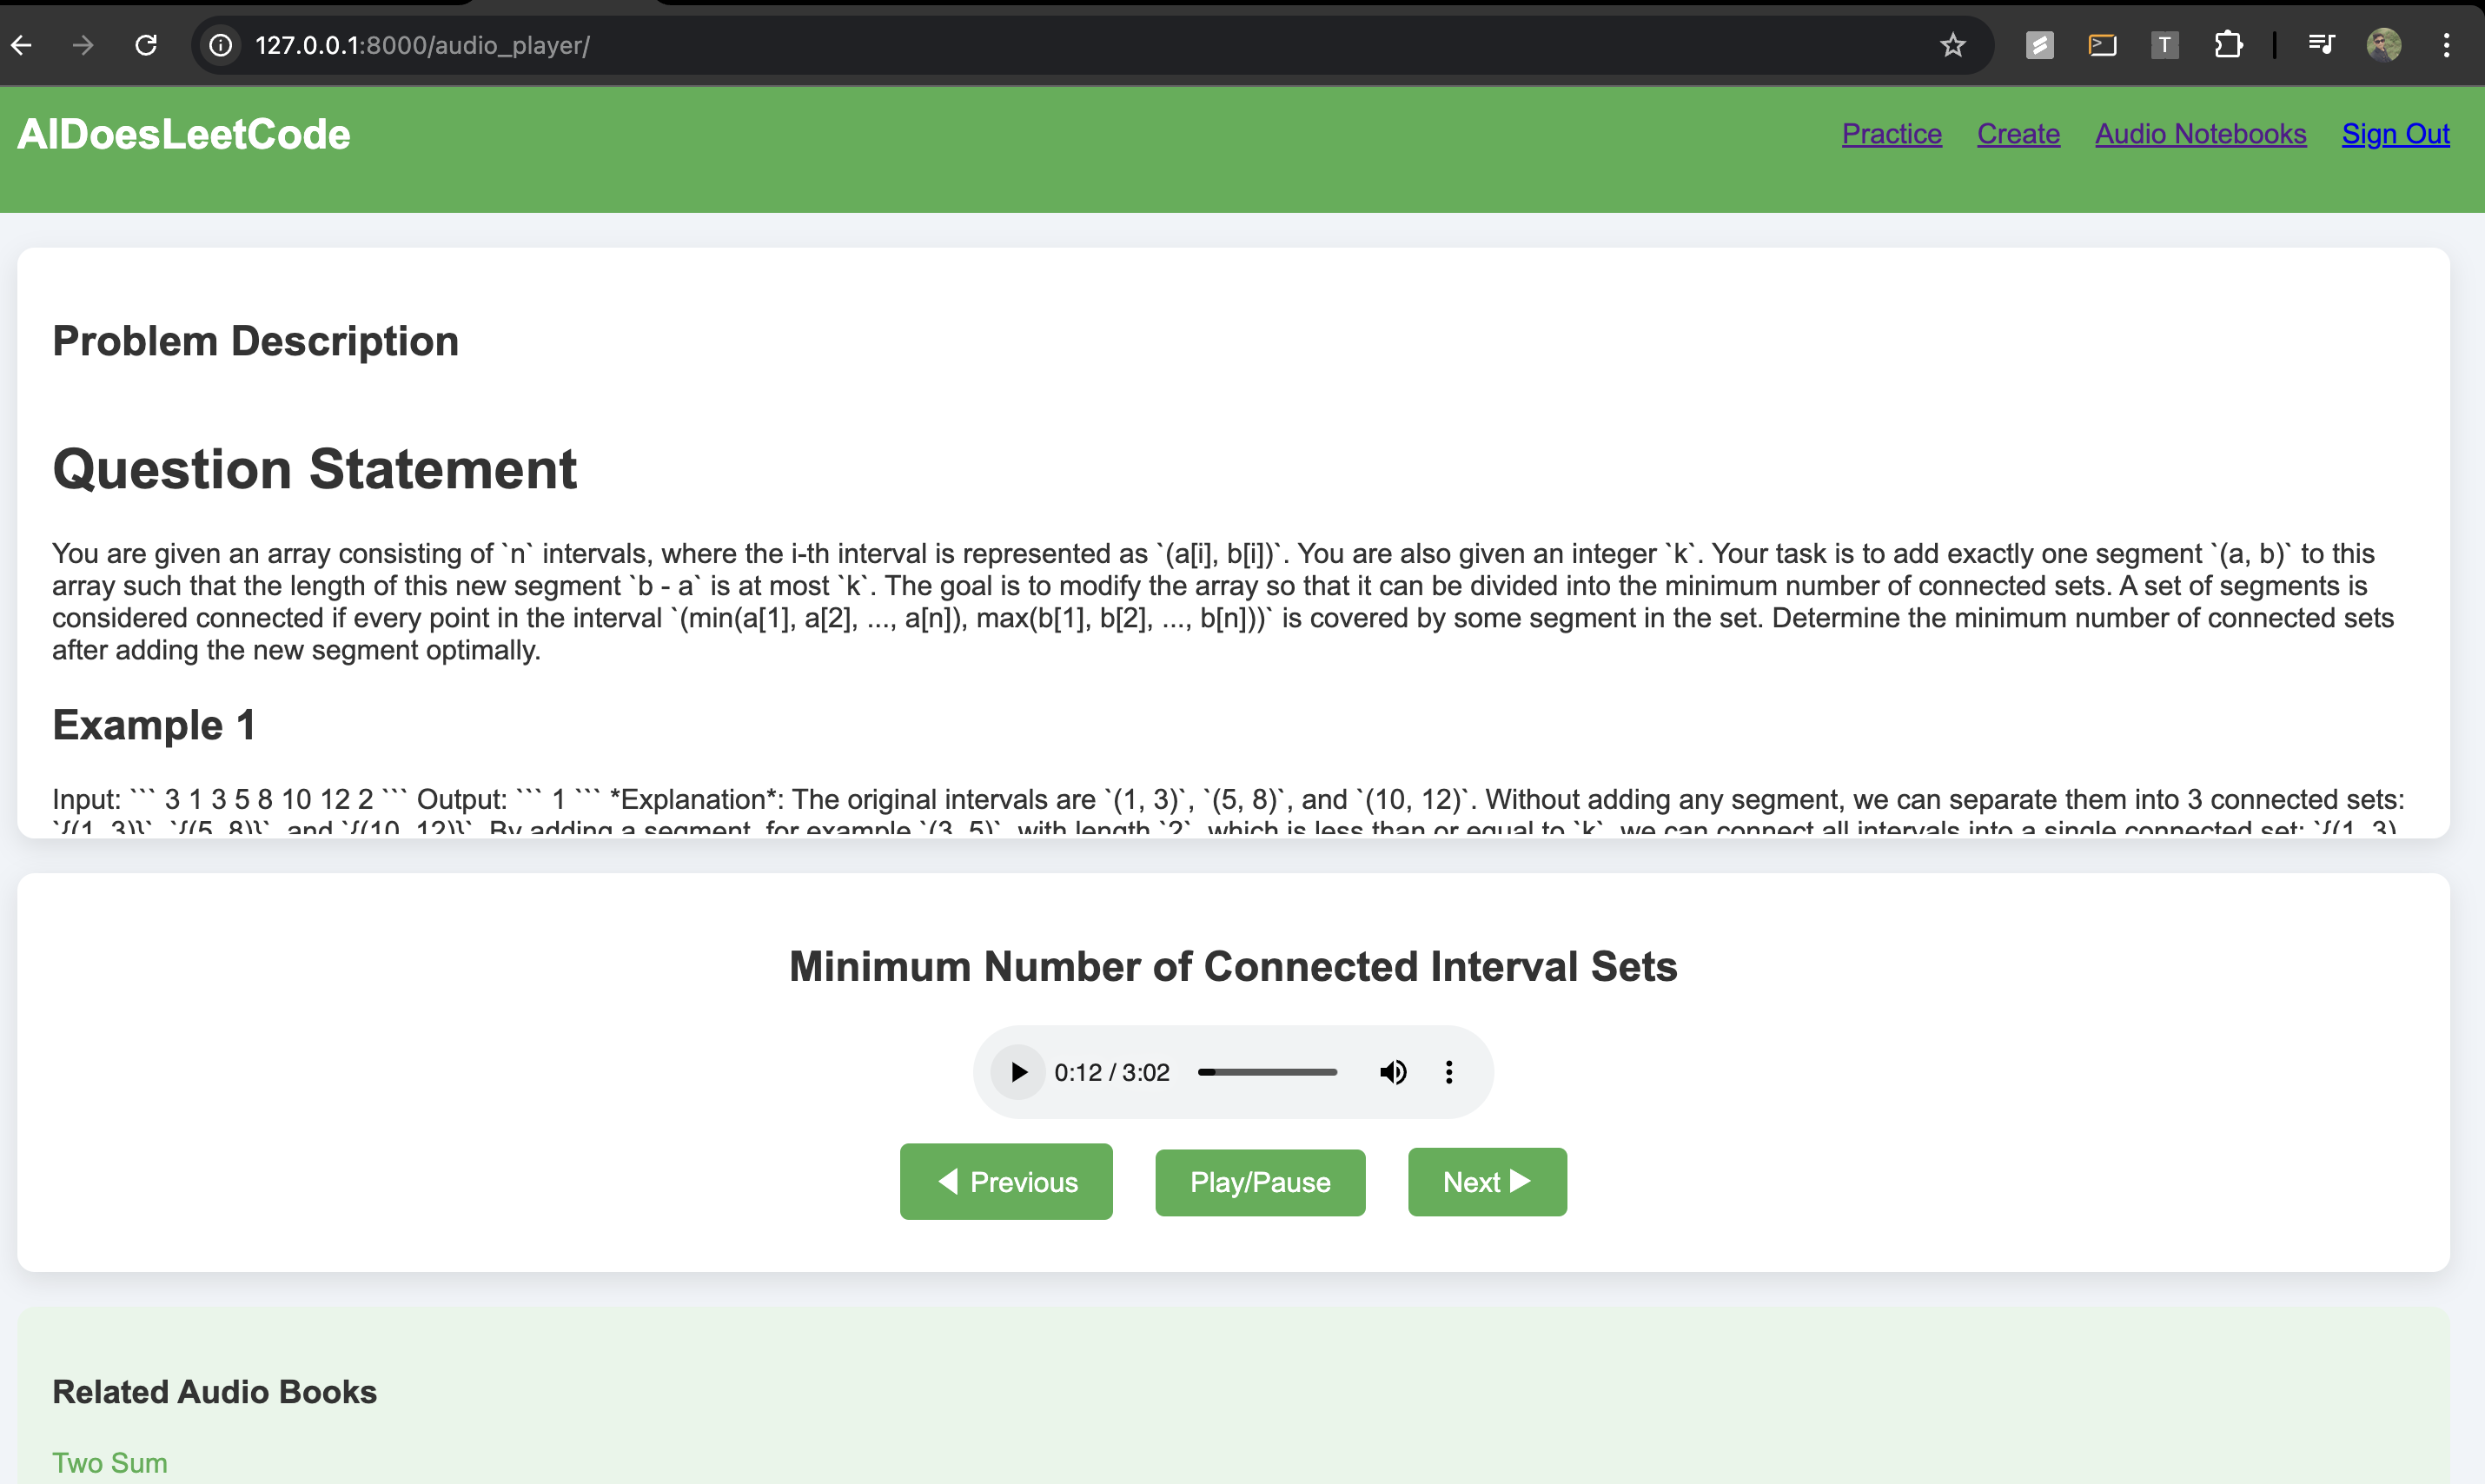Mute audio using the speaker icon

point(1392,1072)
